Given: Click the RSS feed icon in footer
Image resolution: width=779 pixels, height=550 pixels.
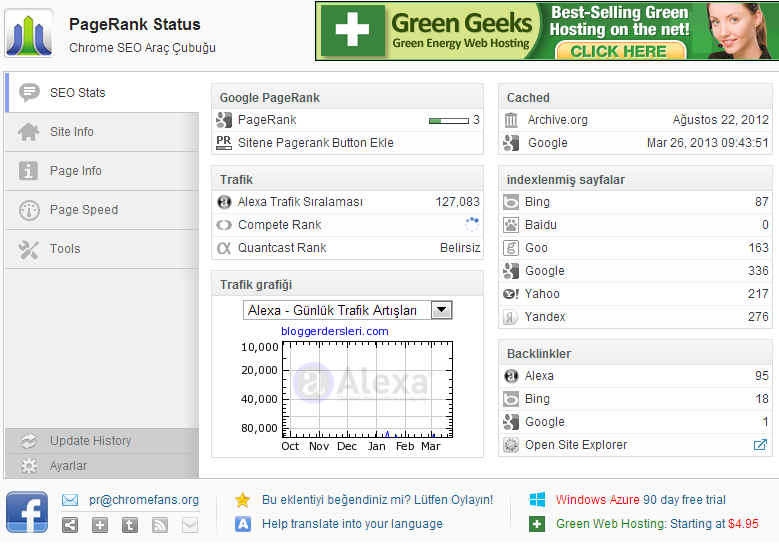Looking at the screenshot, I should [x=160, y=525].
